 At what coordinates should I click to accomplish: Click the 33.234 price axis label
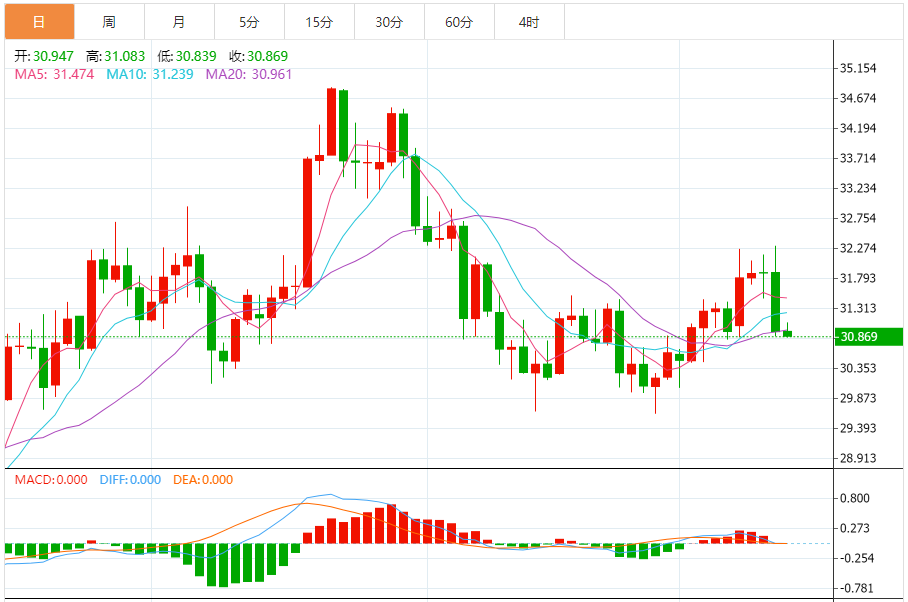pos(858,188)
